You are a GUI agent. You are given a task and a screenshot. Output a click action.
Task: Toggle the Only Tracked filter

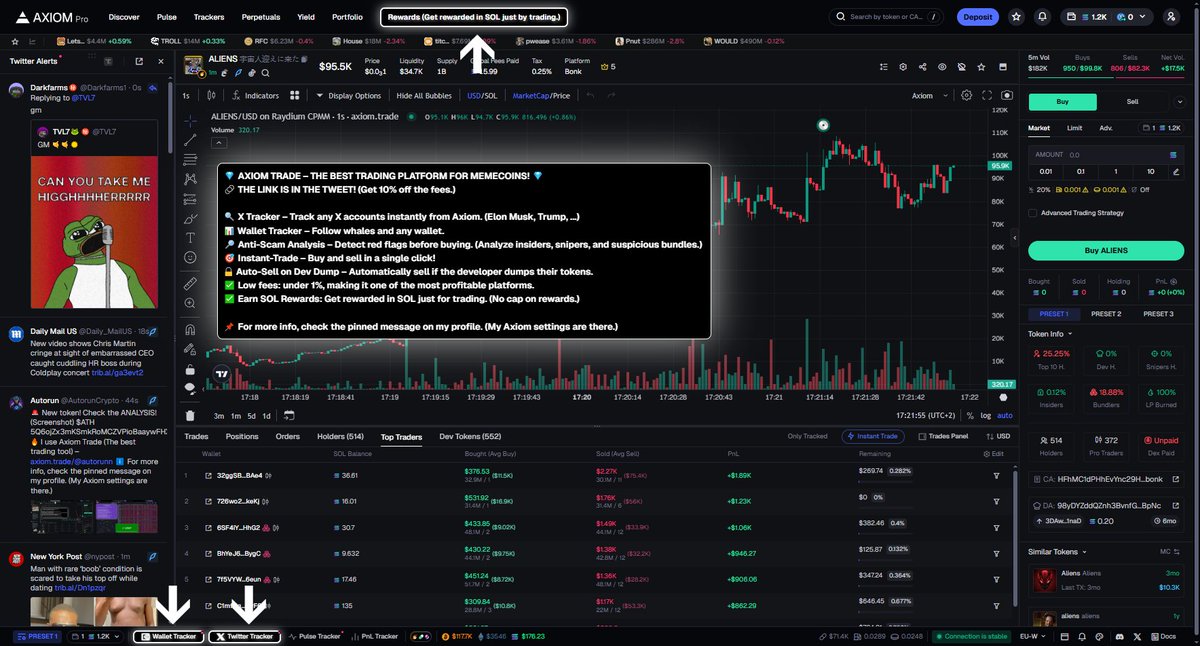point(807,436)
